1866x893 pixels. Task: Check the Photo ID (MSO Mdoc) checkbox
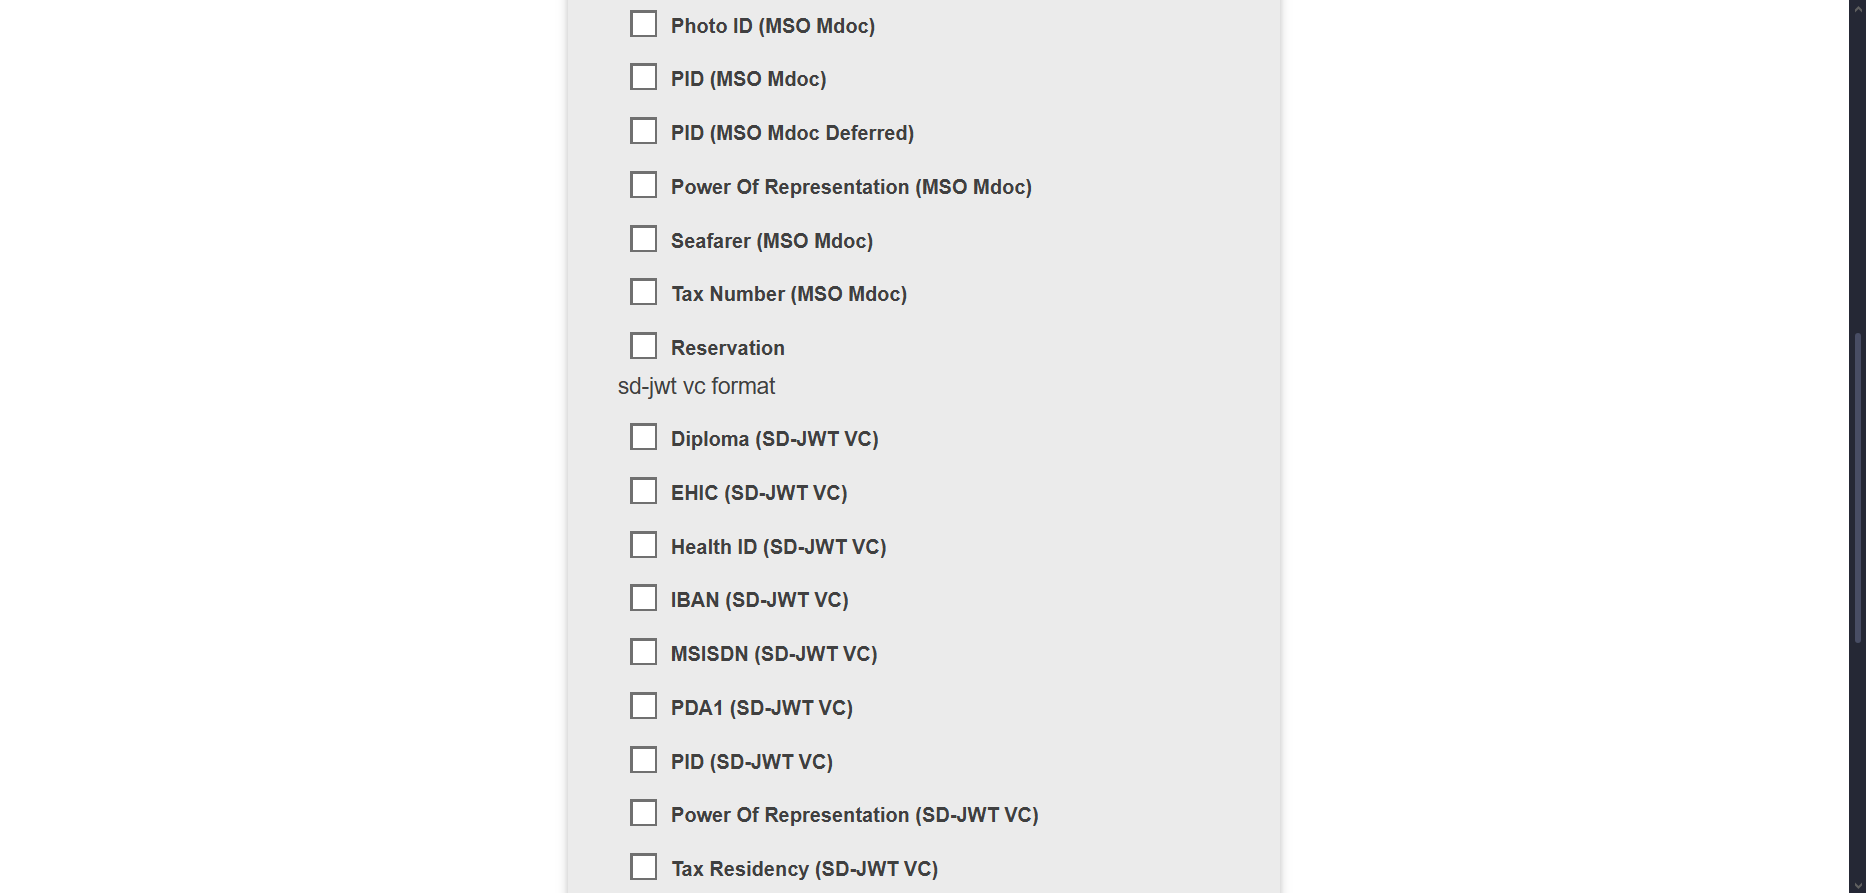tap(644, 24)
